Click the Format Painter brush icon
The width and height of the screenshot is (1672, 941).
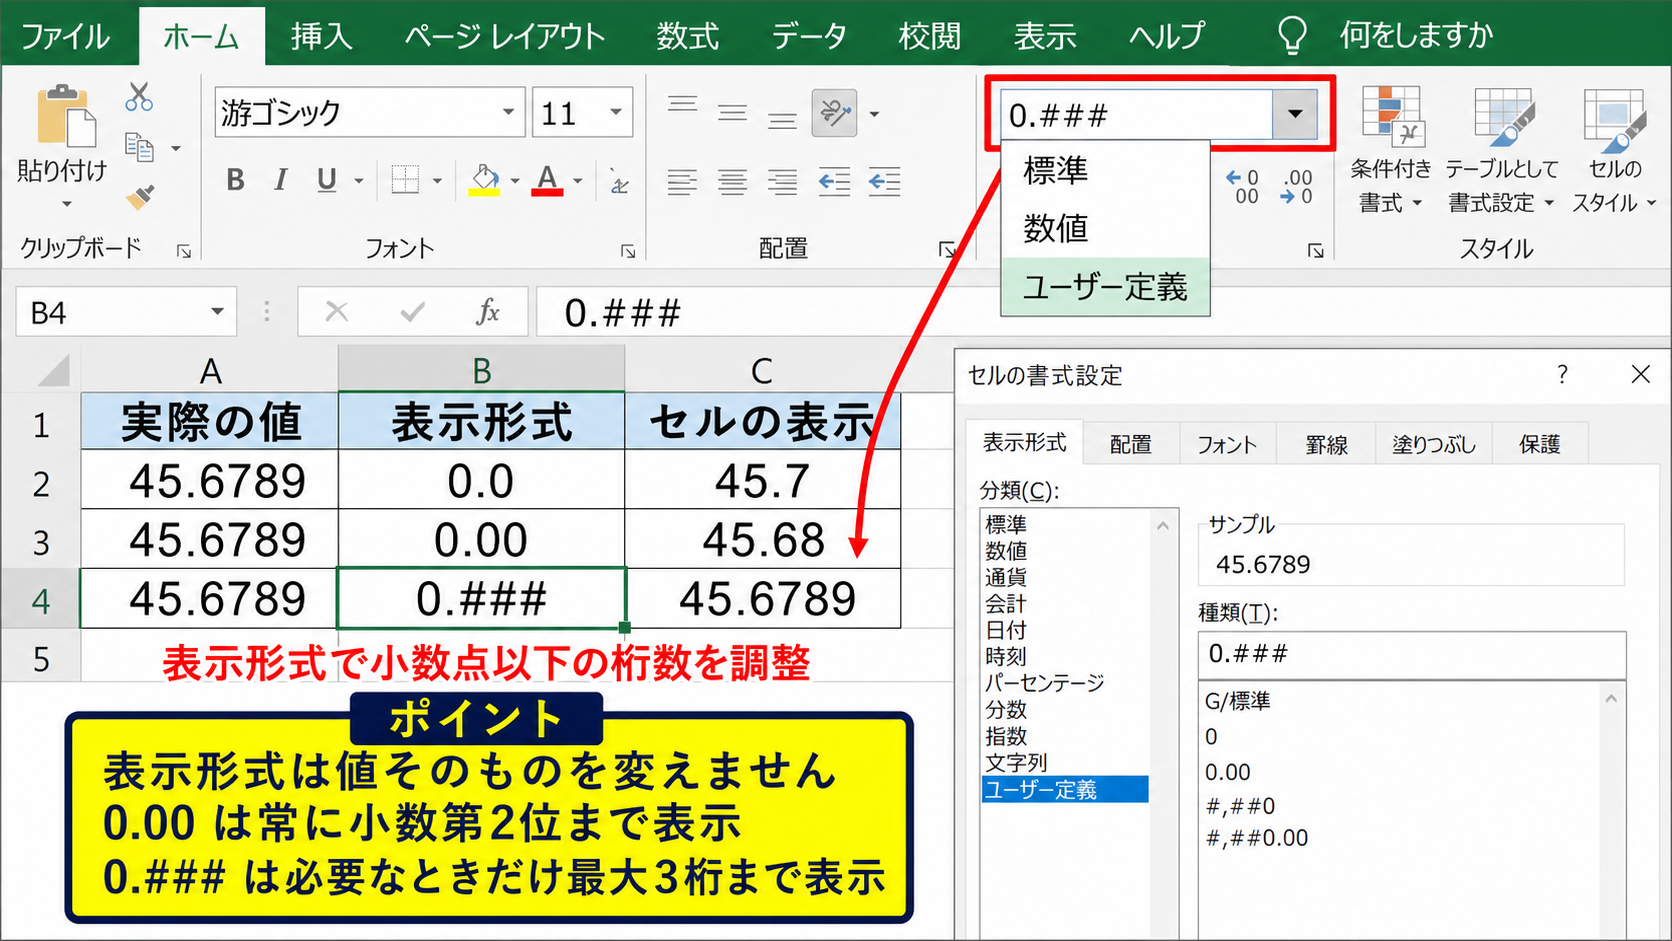(x=140, y=196)
